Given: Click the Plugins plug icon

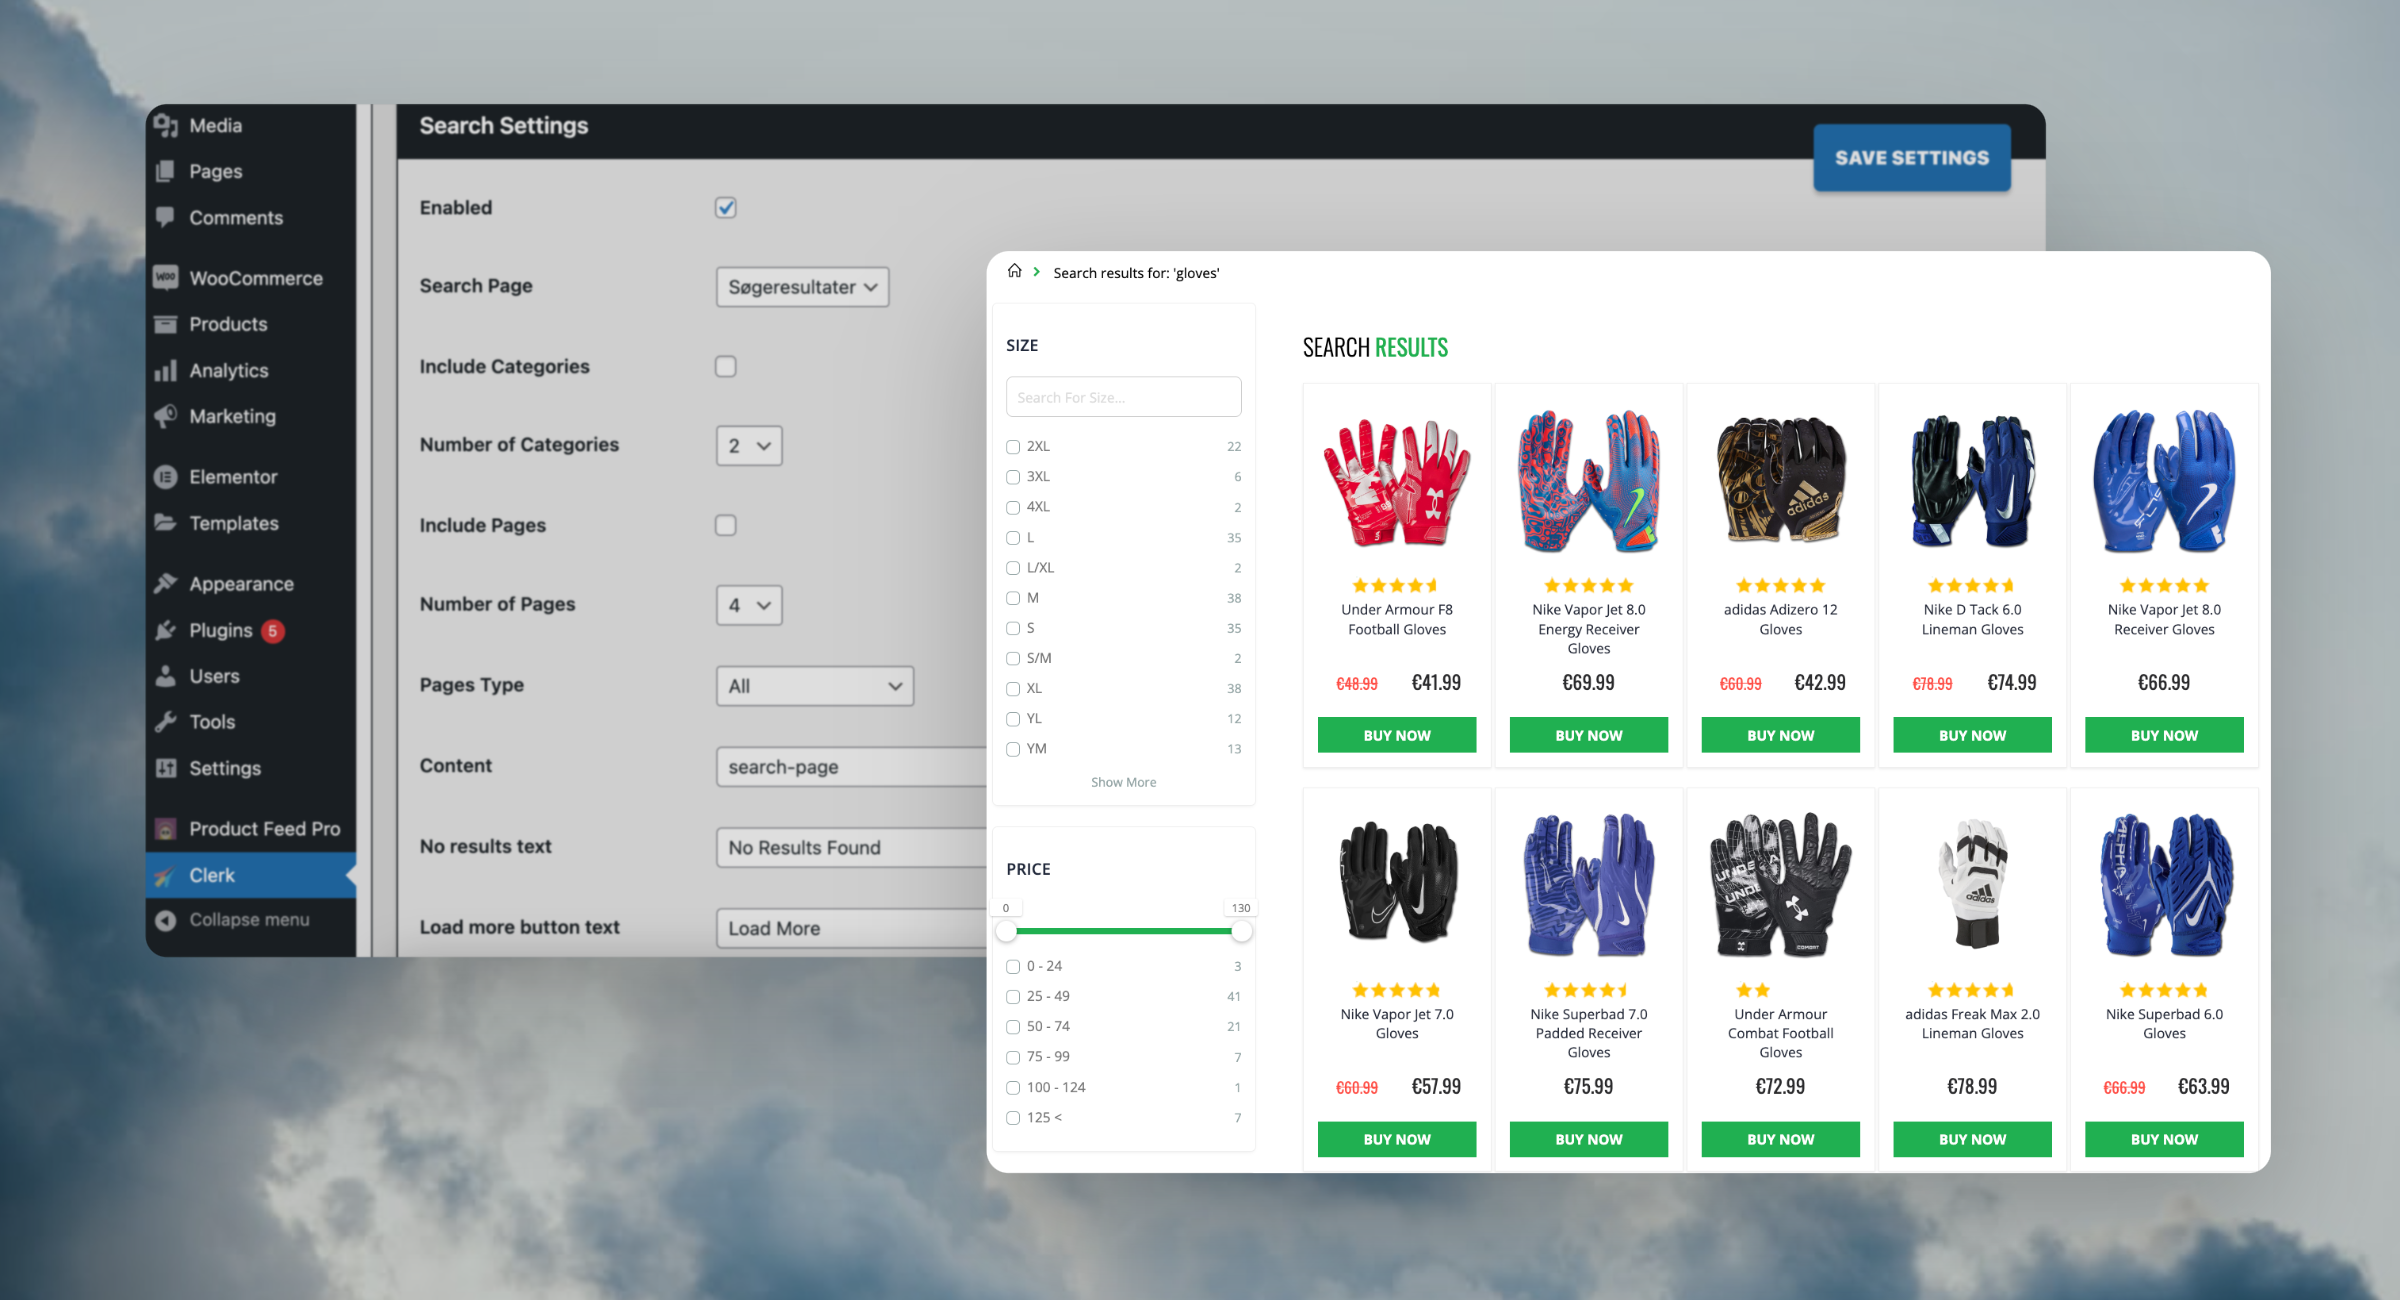Looking at the screenshot, I should (x=166, y=630).
